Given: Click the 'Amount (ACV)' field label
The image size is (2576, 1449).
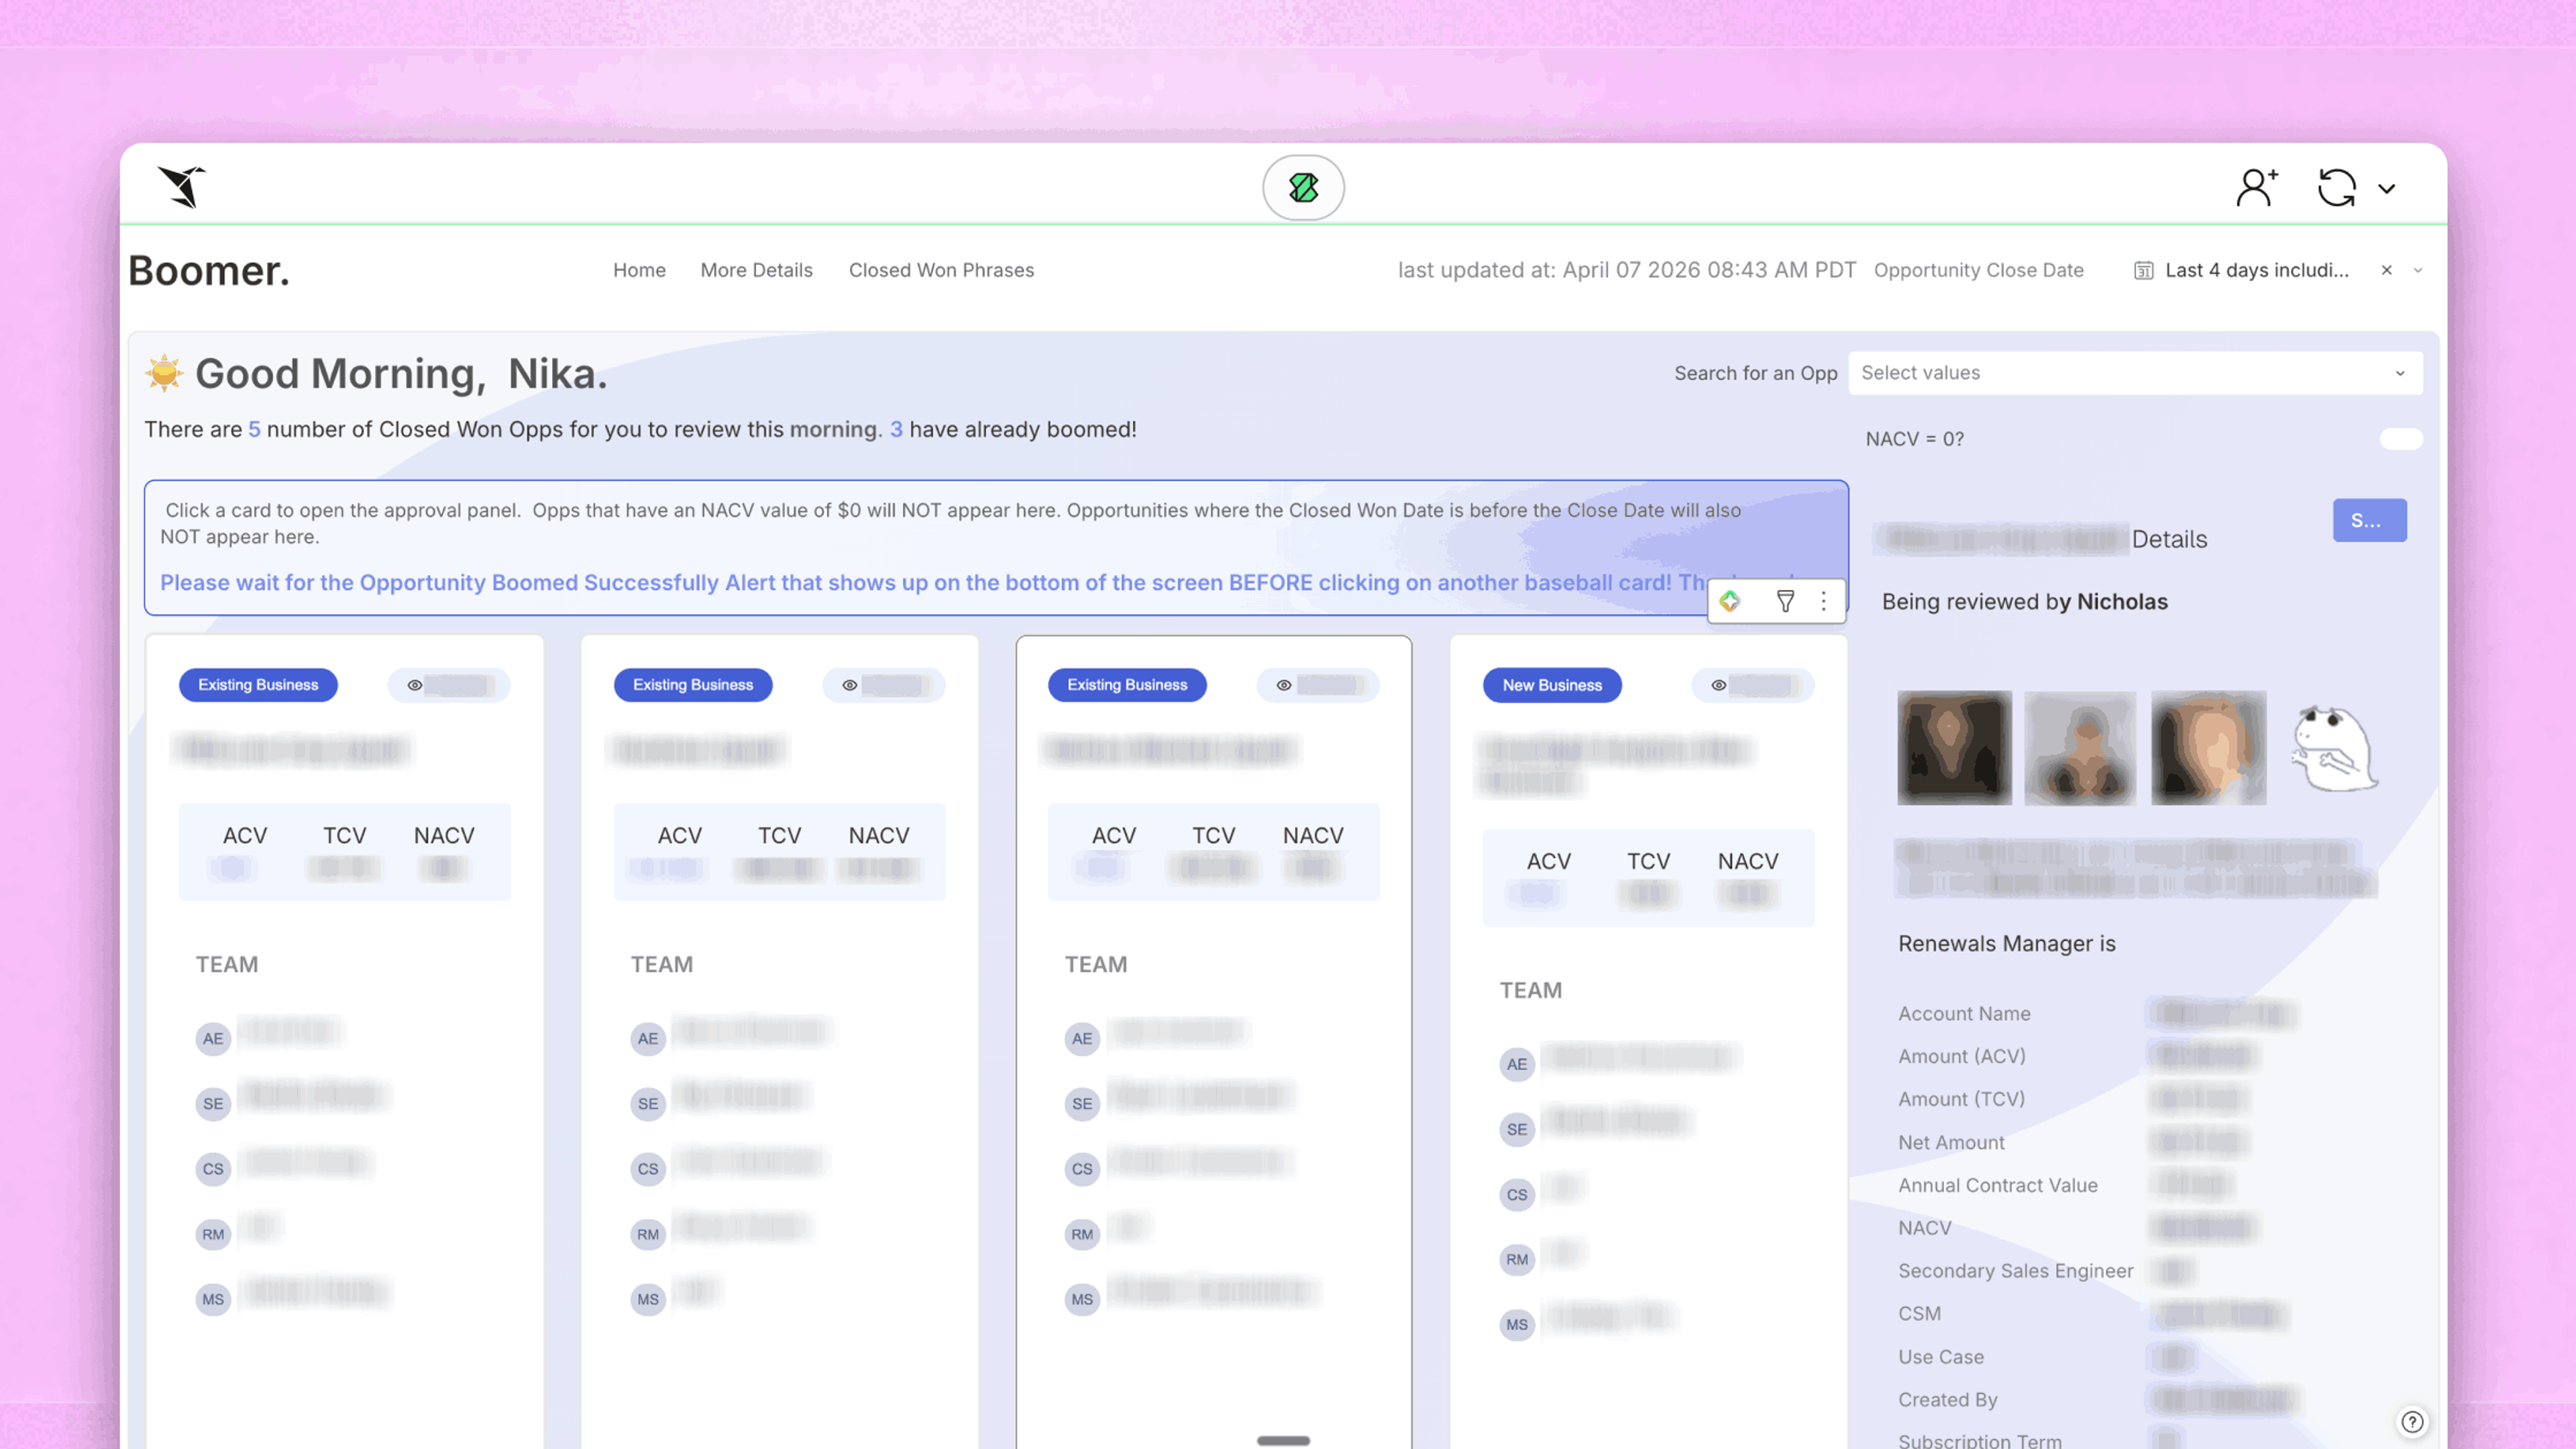Looking at the screenshot, I should click(1962, 1056).
